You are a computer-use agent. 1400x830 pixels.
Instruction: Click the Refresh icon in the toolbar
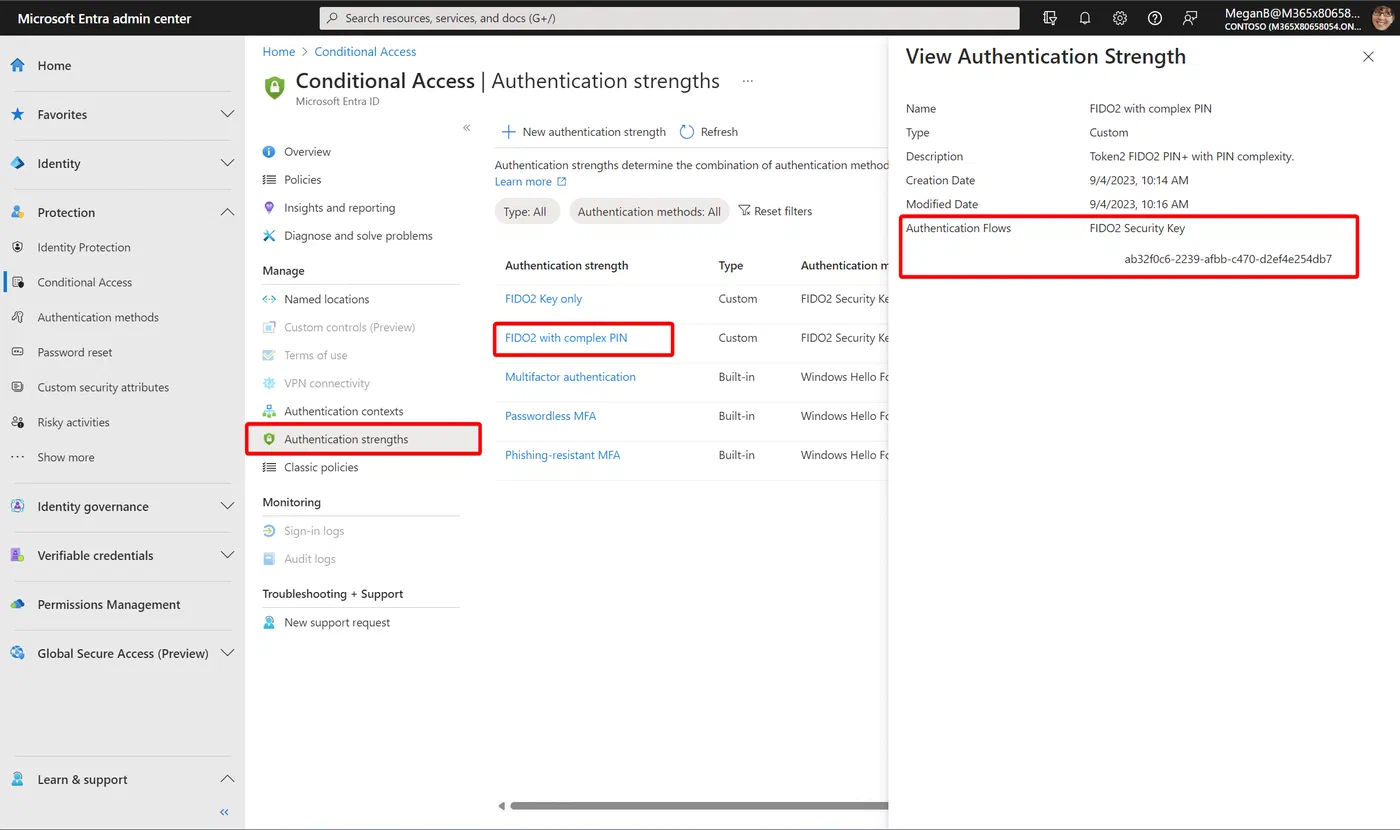tap(687, 132)
